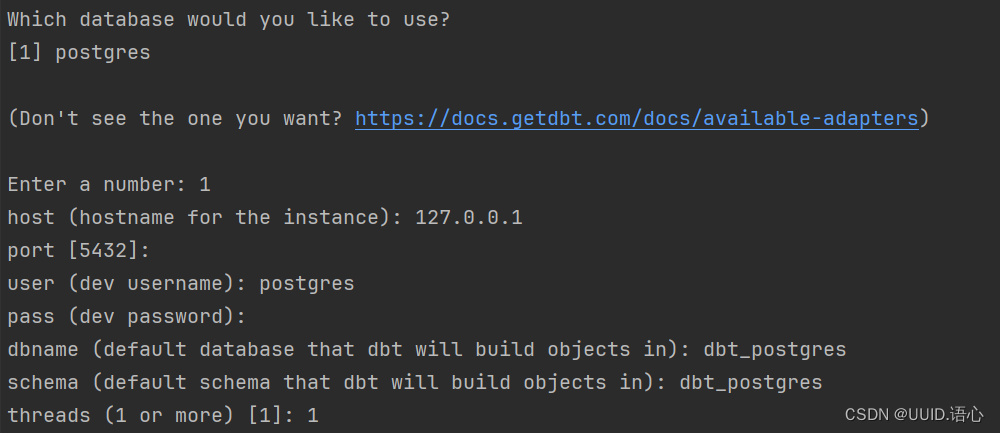Click the "host (hostname for the instance)" label
The height and width of the screenshot is (433, 1000).
click(x=204, y=217)
